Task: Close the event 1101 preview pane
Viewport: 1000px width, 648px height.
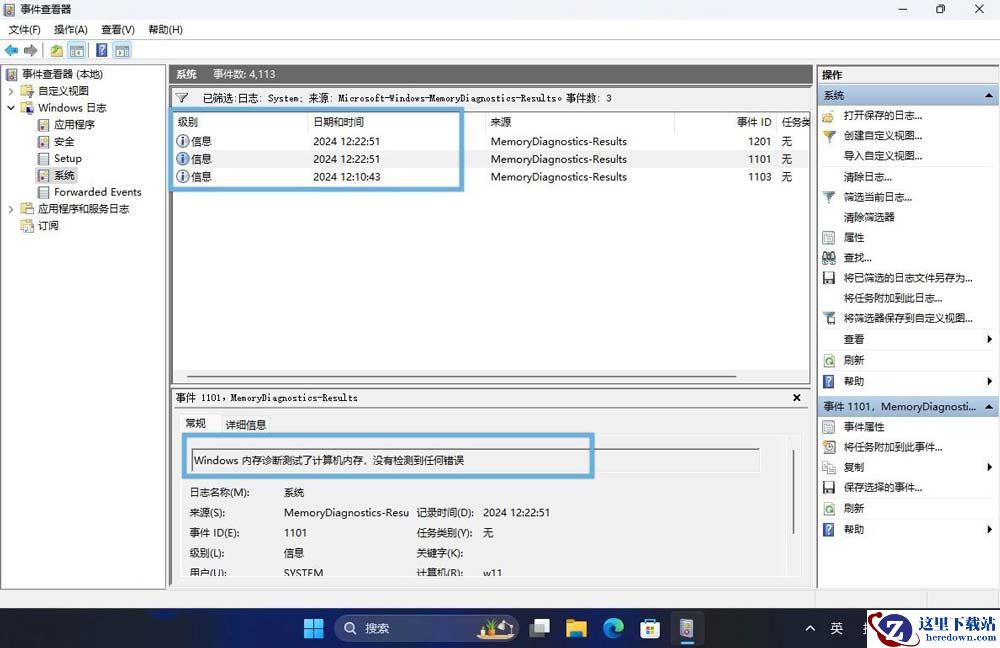Action: (x=797, y=397)
